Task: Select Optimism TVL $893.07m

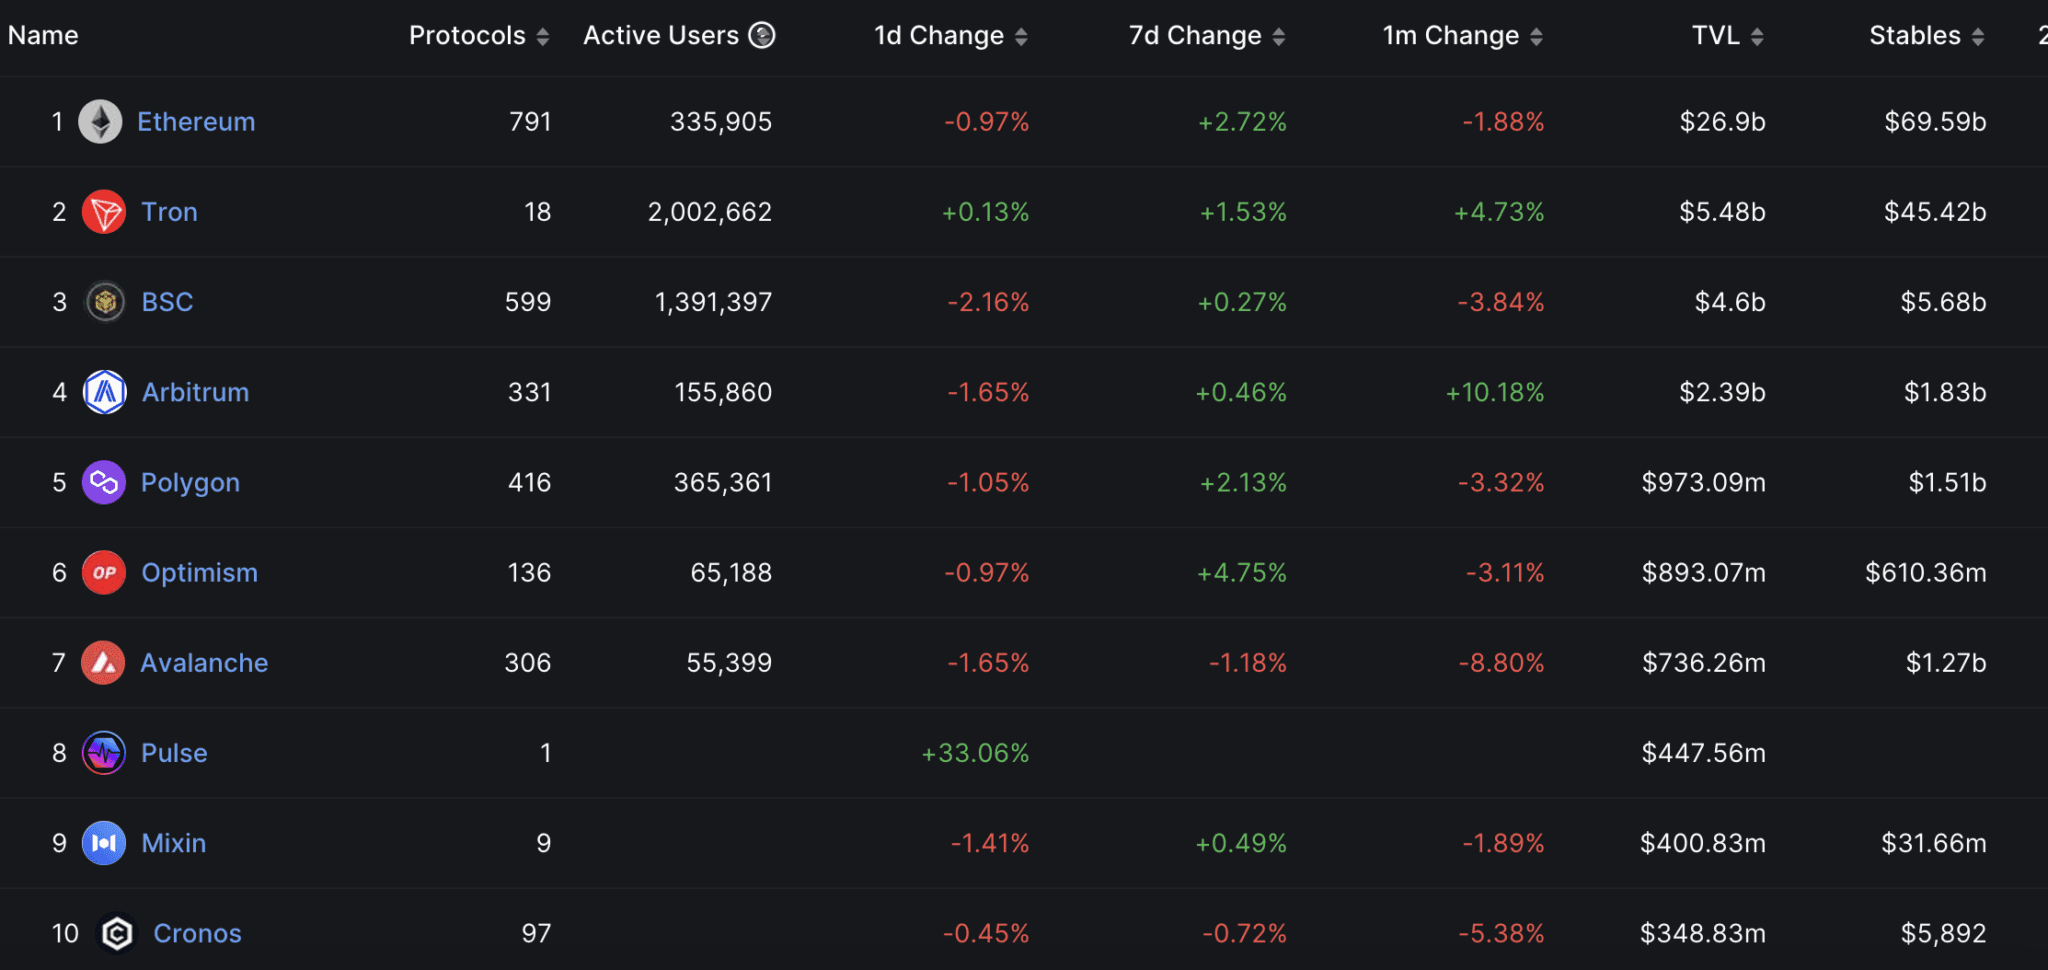Action: 1704,572
